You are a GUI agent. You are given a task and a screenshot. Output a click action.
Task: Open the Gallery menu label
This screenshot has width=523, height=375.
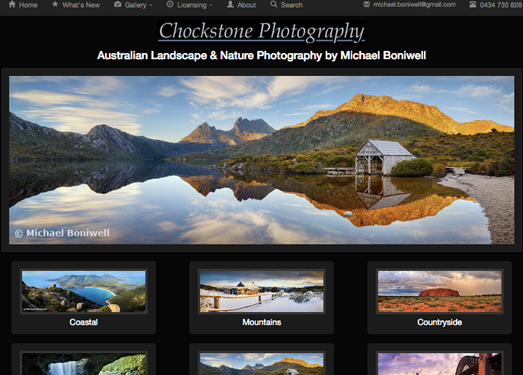[135, 5]
